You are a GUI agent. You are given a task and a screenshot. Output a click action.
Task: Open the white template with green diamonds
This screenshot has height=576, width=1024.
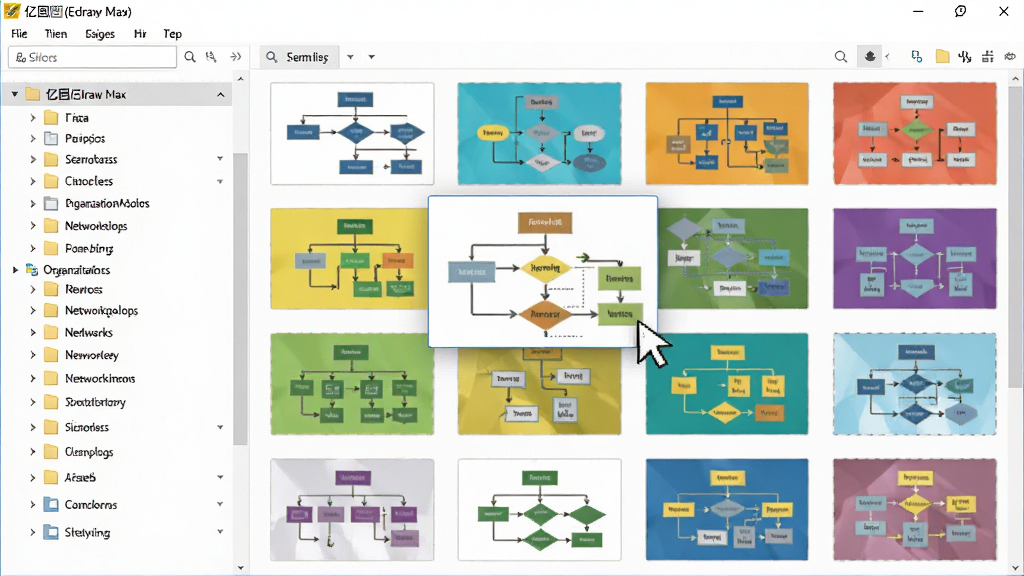click(x=539, y=509)
